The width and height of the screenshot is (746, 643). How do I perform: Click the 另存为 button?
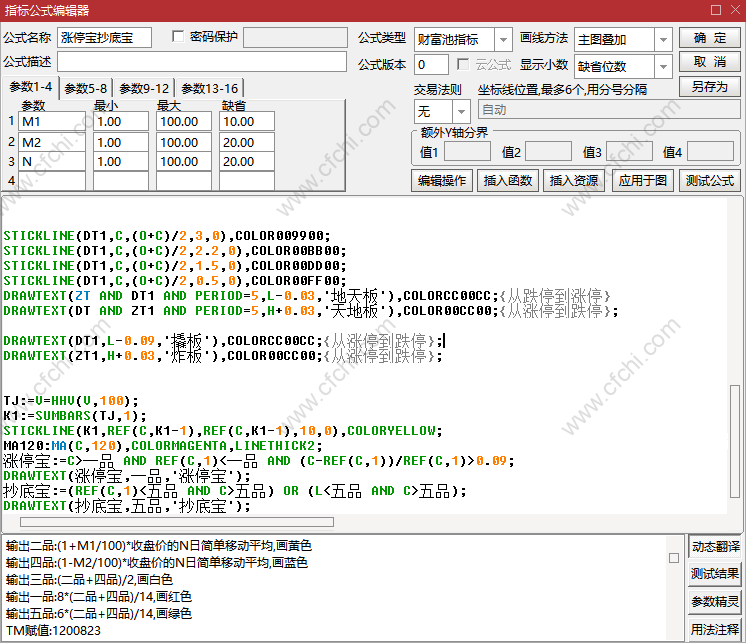tap(709, 87)
